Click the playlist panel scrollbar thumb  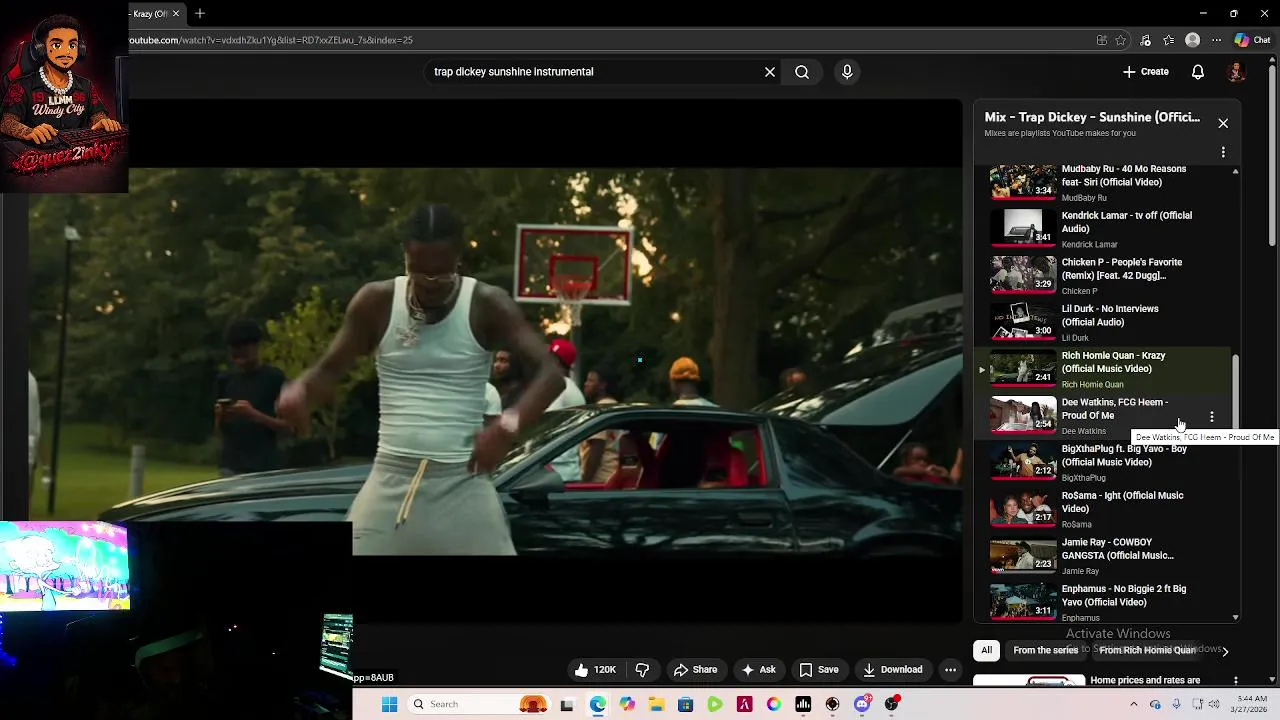point(1236,390)
